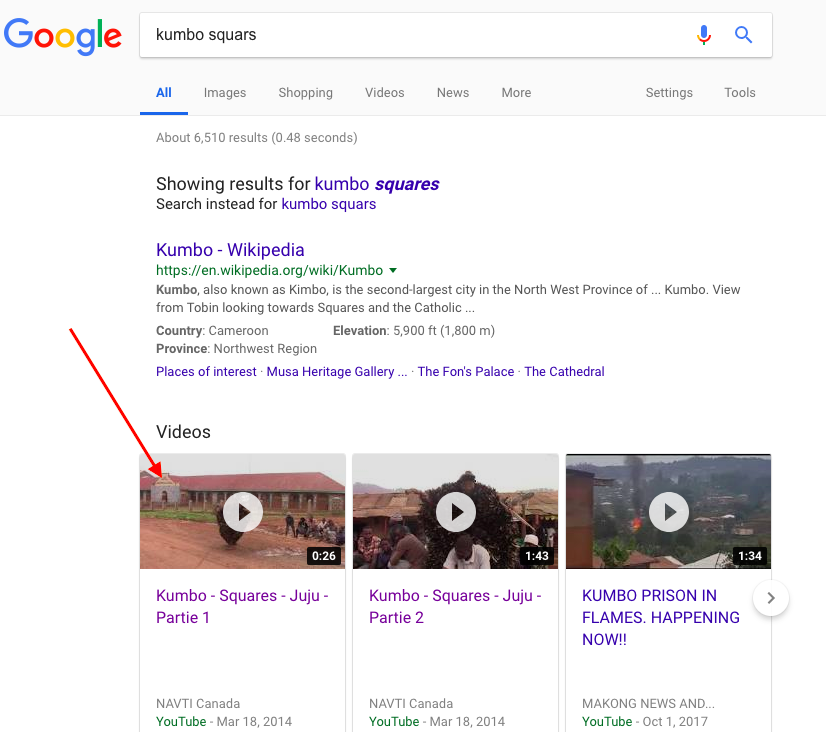Open the Places of interest sitelink

206,372
